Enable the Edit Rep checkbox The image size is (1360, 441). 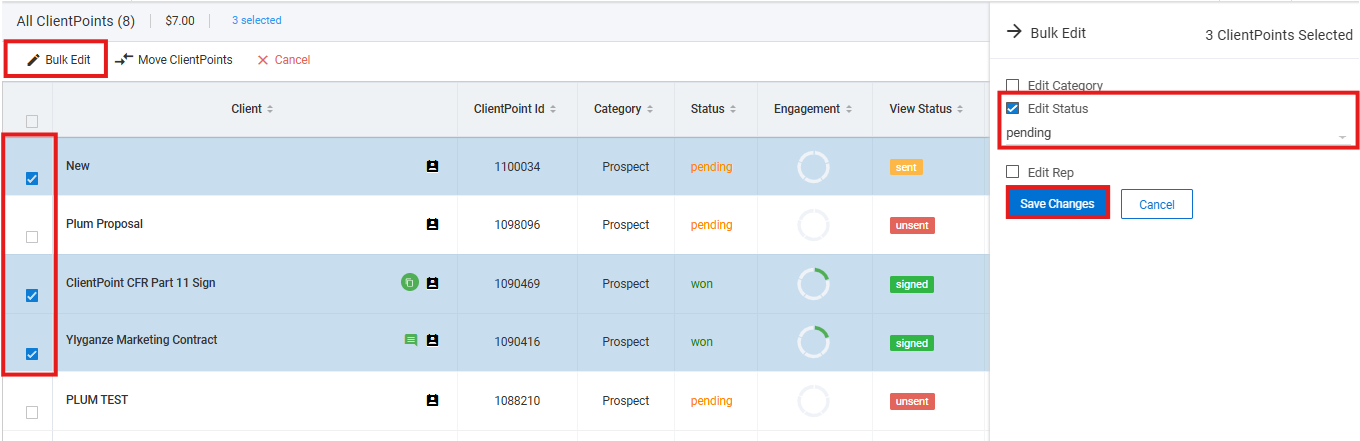1013,172
